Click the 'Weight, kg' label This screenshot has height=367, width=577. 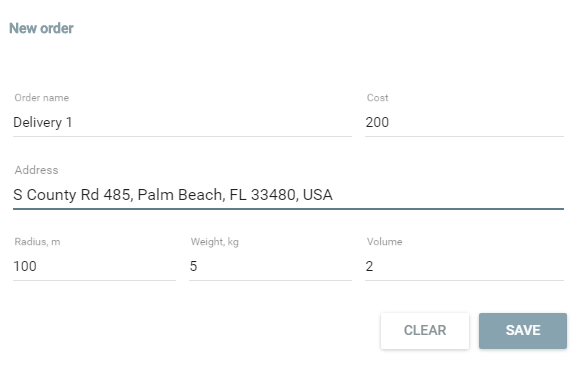click(x=215, y=242)
